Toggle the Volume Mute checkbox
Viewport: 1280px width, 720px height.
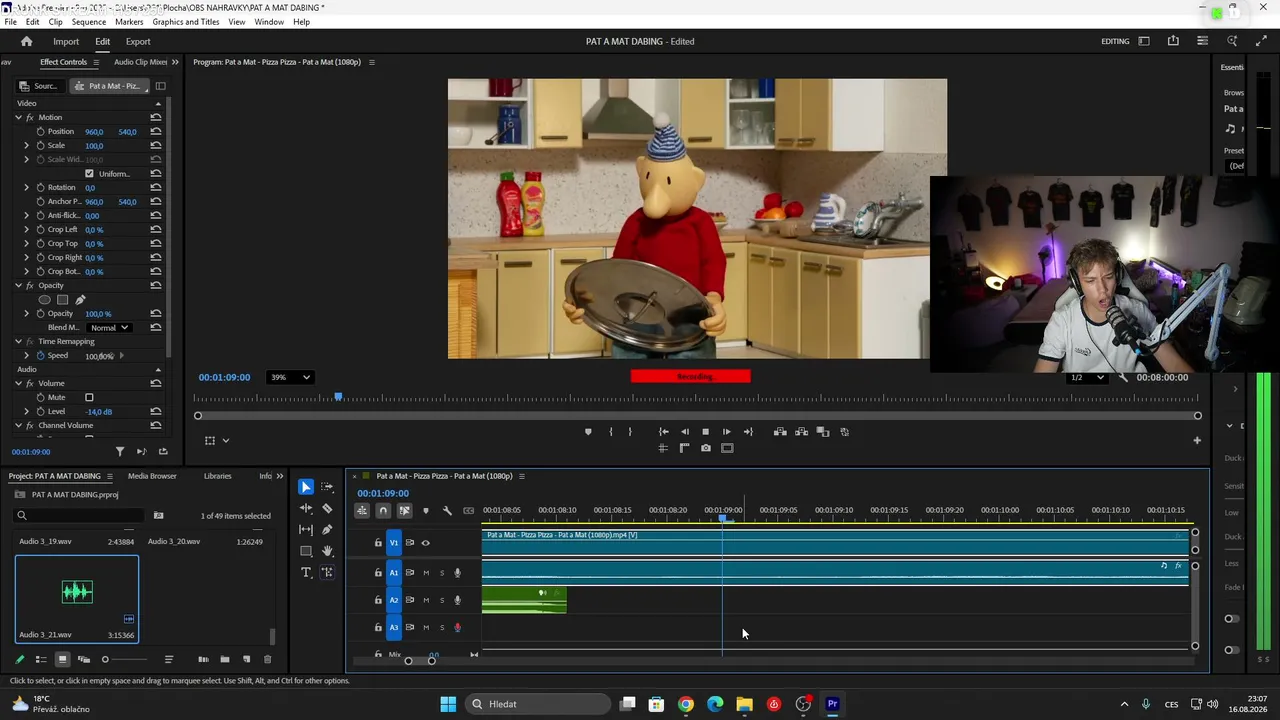click(89, 398)
